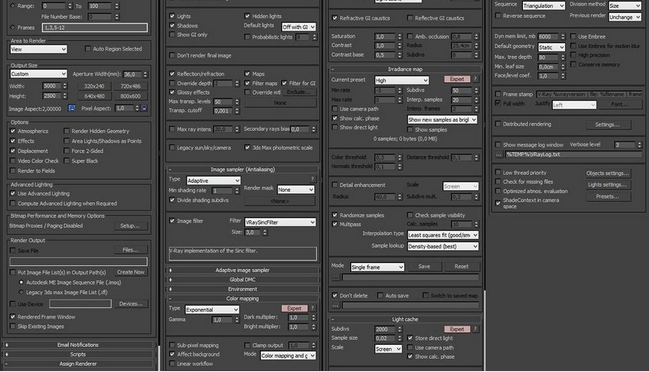The width and height of the screenshot is (649, 372).
Task: Open Sample lookup Density-based dropdown
Action: (x=442, y=246)
